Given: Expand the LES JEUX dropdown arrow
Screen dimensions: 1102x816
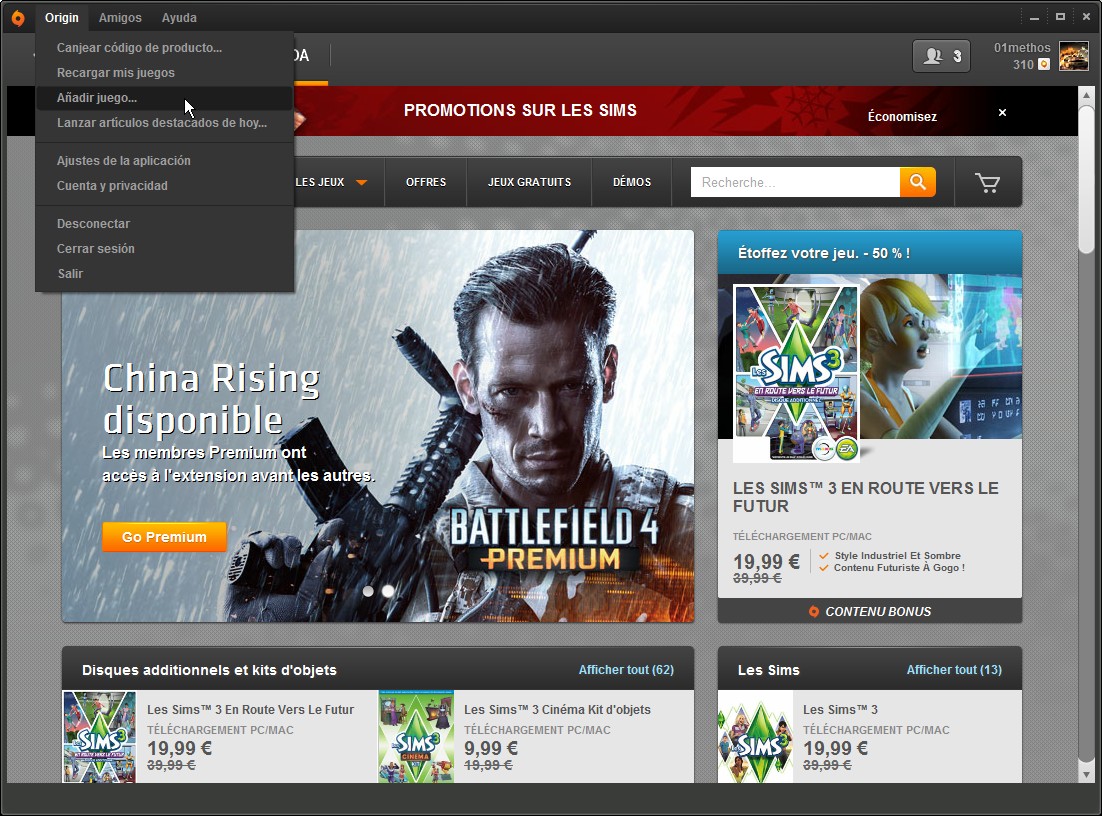Looking at the screenshot, I should pyautogui.click(x=361, y=182).
